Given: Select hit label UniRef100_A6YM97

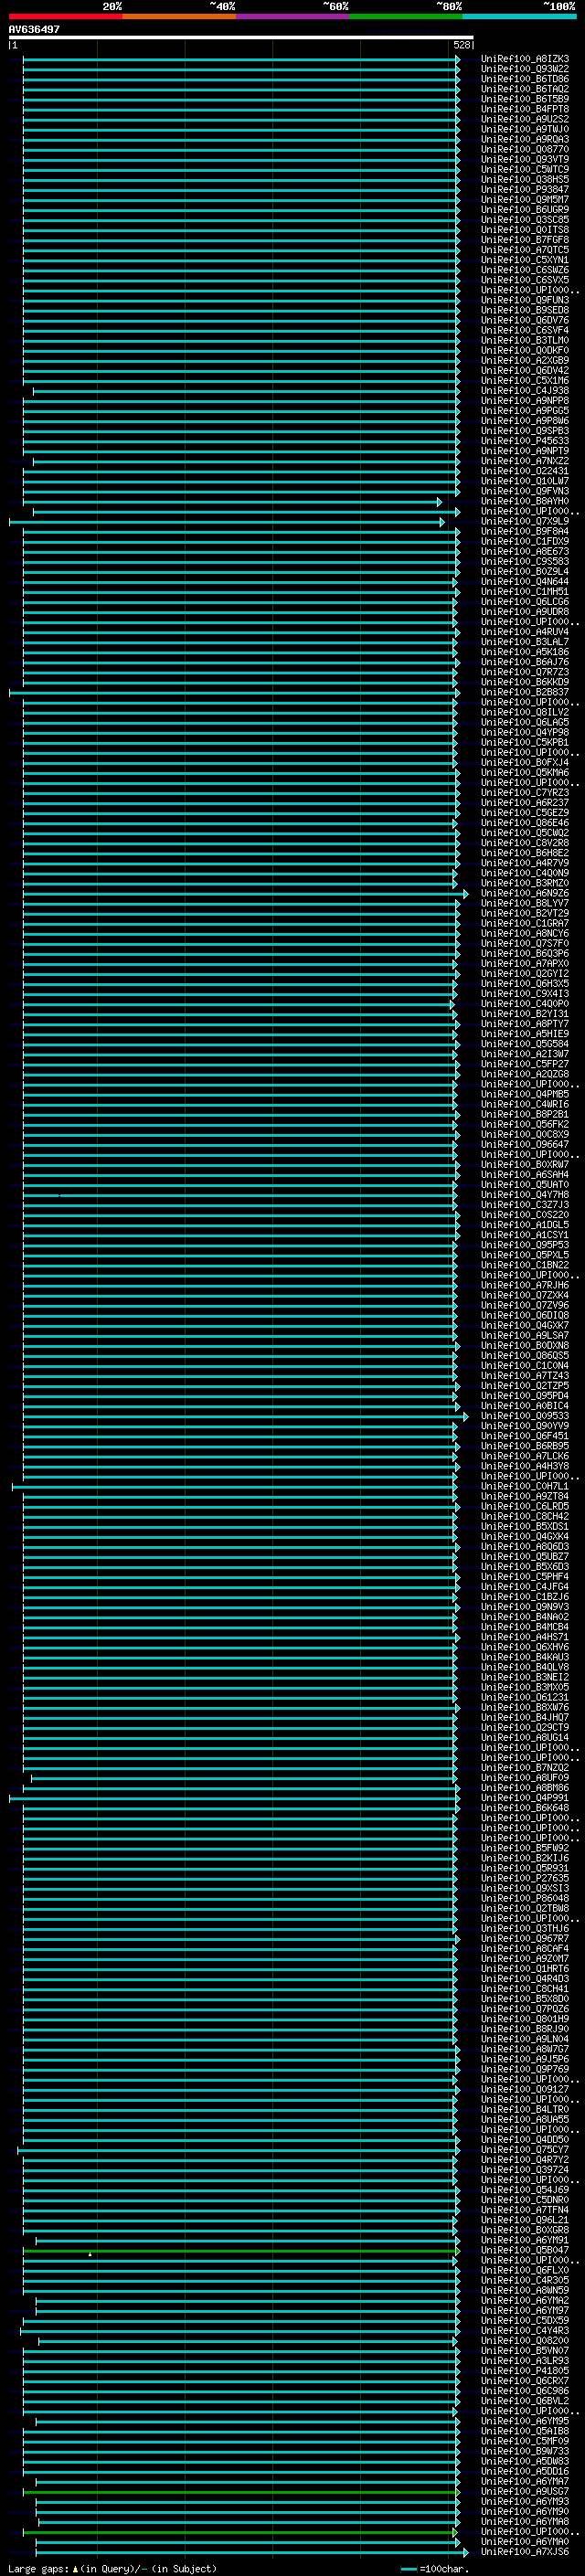Looking at the screenshot, I should 525,2310.
